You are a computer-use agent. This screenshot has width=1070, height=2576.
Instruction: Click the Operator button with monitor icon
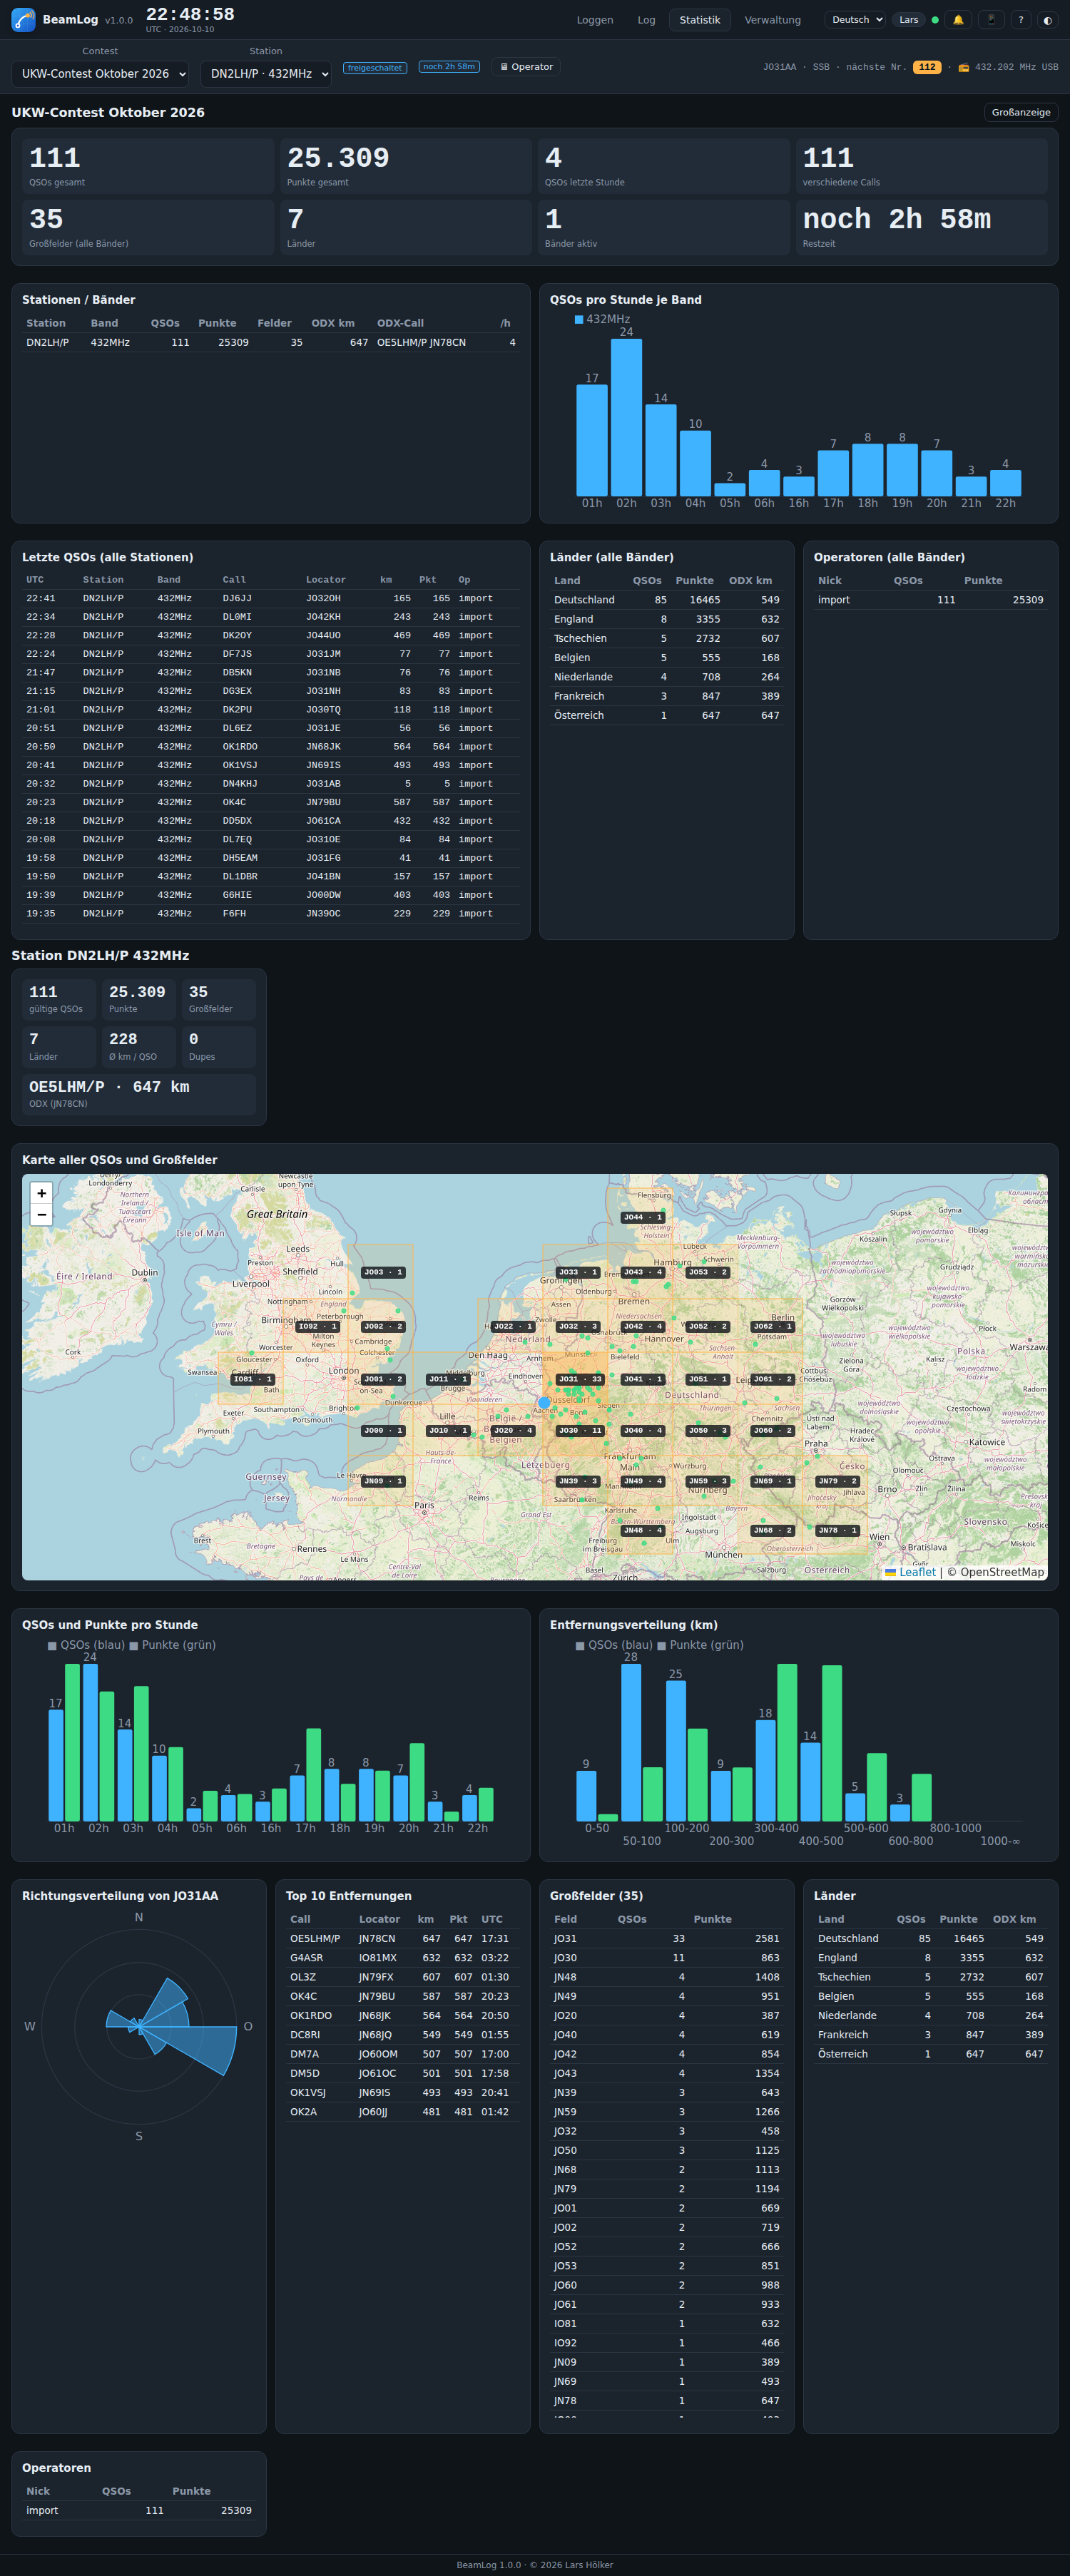pyautogui.click(x=526, y=67)
